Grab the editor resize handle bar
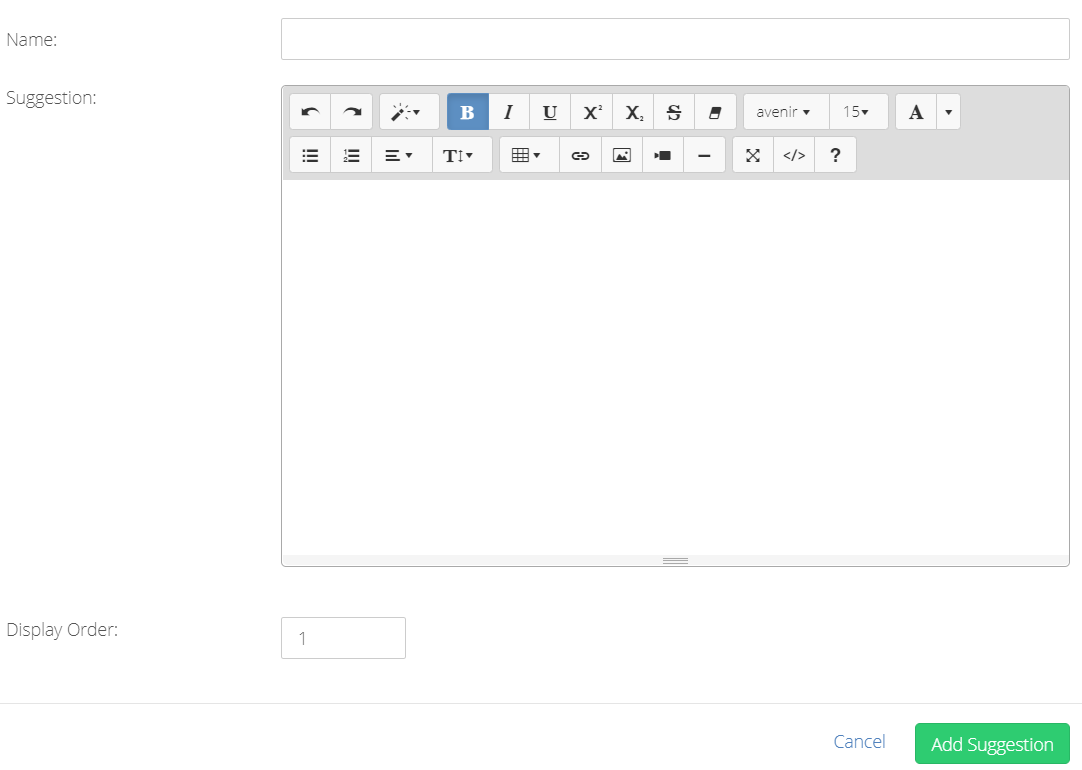This screenshot has height=770, width=1082. (675, 560)
